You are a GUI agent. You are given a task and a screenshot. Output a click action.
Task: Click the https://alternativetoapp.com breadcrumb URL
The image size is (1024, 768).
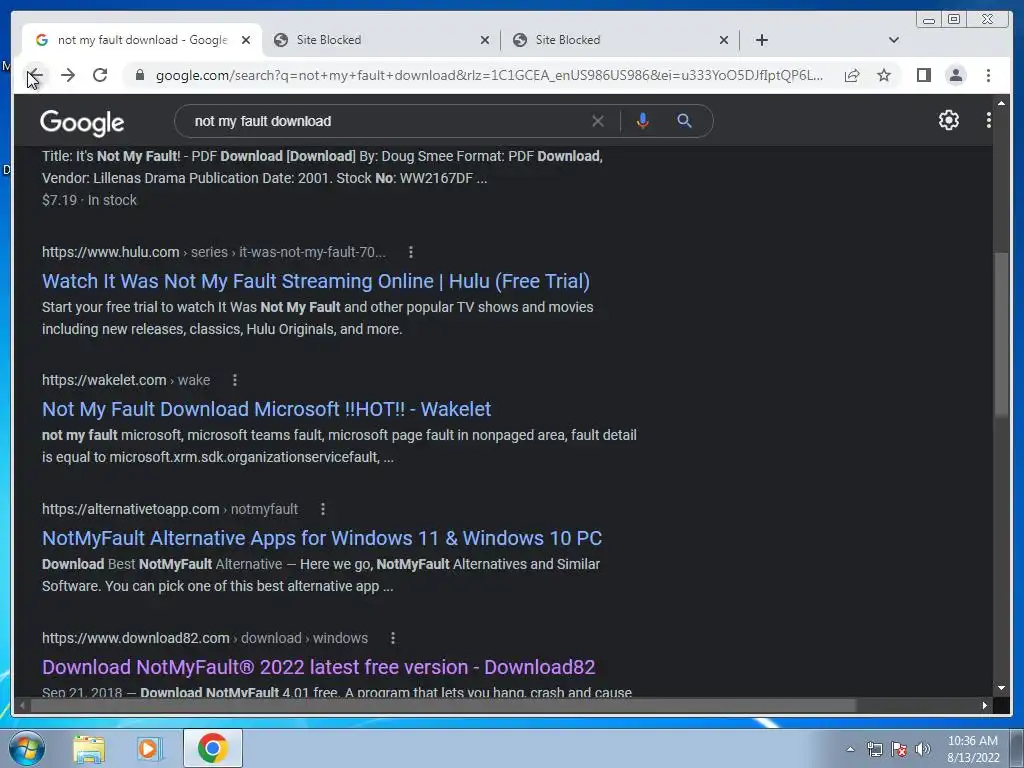click(x=131, y=509)
